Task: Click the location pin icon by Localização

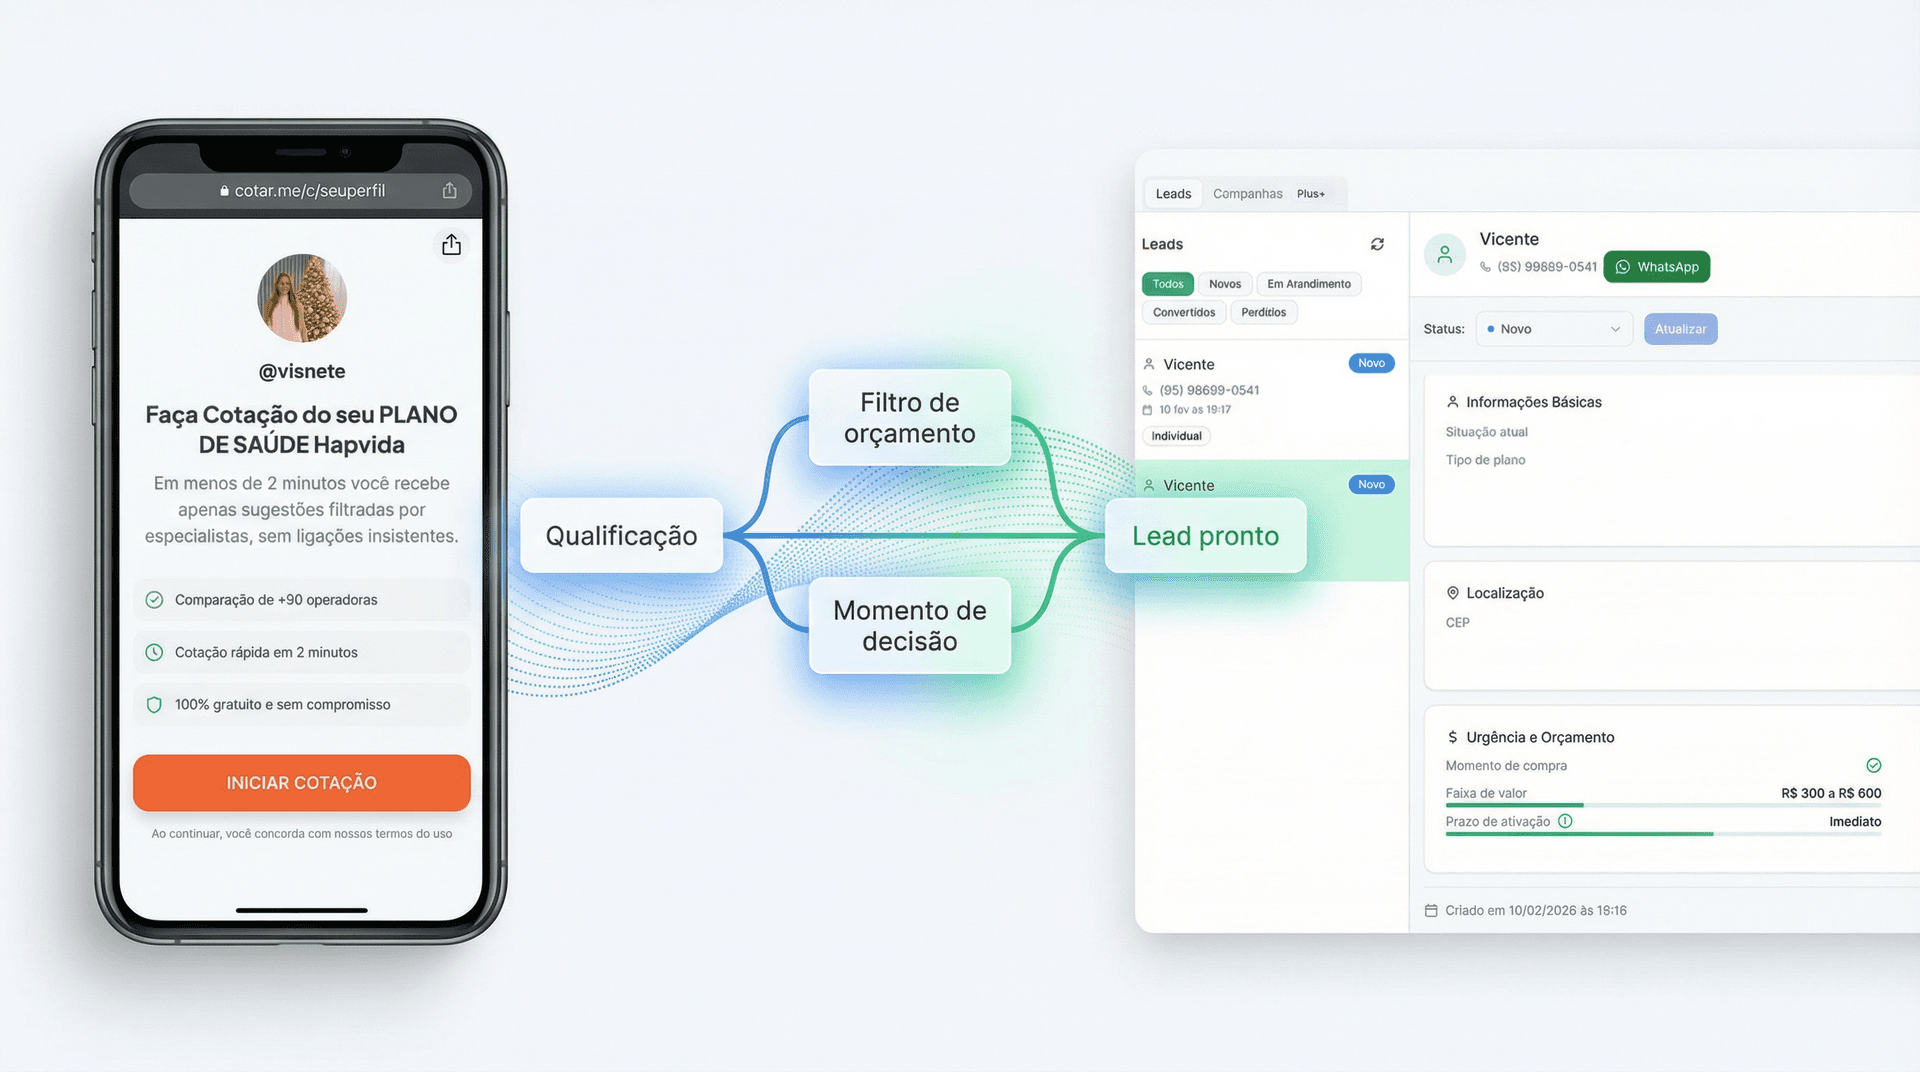Action: click(x=1452, y=593)
